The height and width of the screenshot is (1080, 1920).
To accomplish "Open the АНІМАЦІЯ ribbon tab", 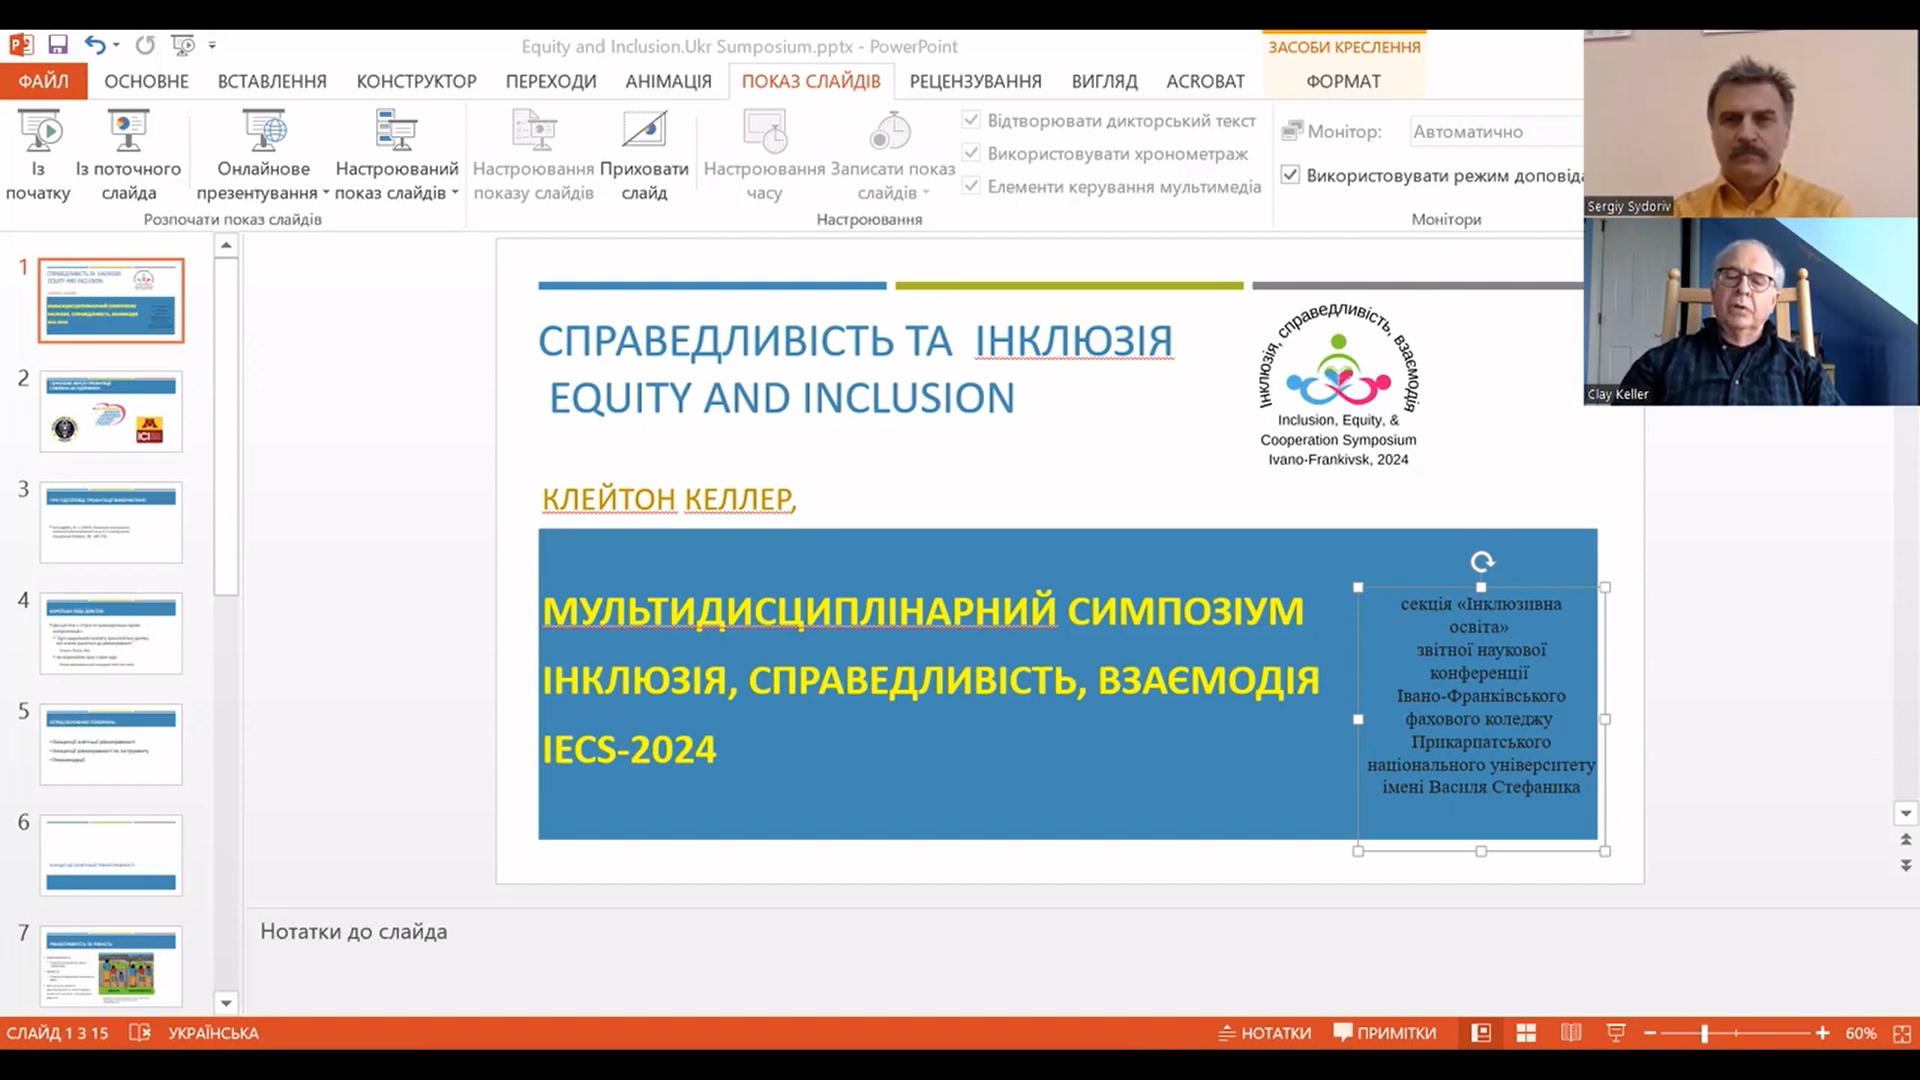I will [668, 81].
